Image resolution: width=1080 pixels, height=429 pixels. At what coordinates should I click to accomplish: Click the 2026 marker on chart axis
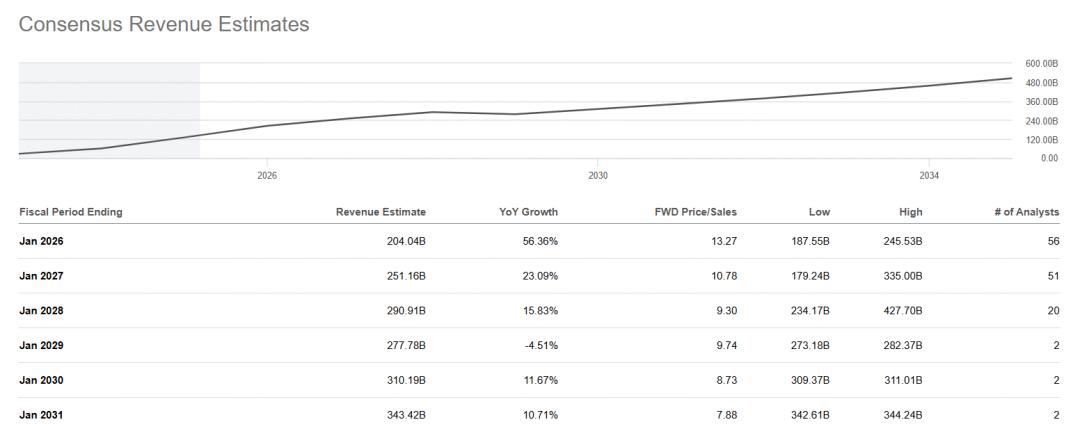tap(267, 175)
